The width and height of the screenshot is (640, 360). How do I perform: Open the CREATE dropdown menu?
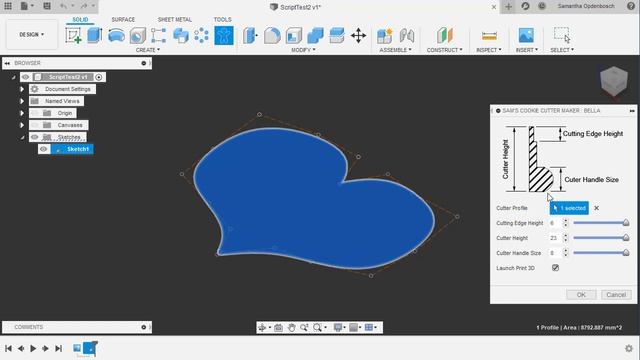148,50
